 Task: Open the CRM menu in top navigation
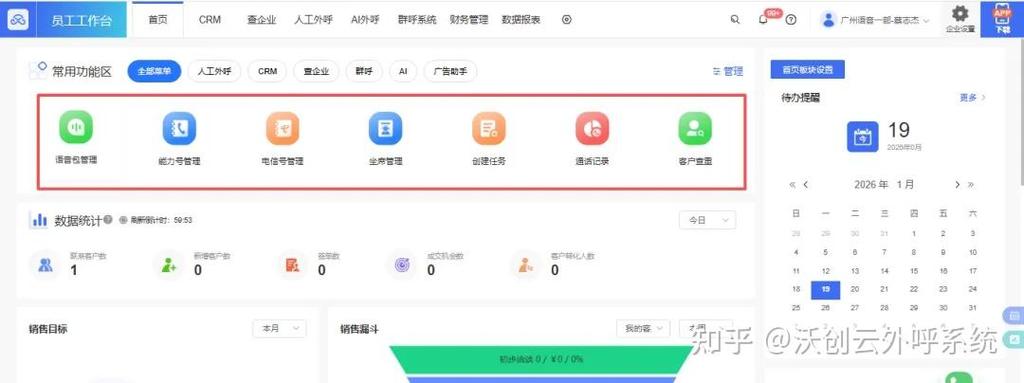click(x=210, y=20)
